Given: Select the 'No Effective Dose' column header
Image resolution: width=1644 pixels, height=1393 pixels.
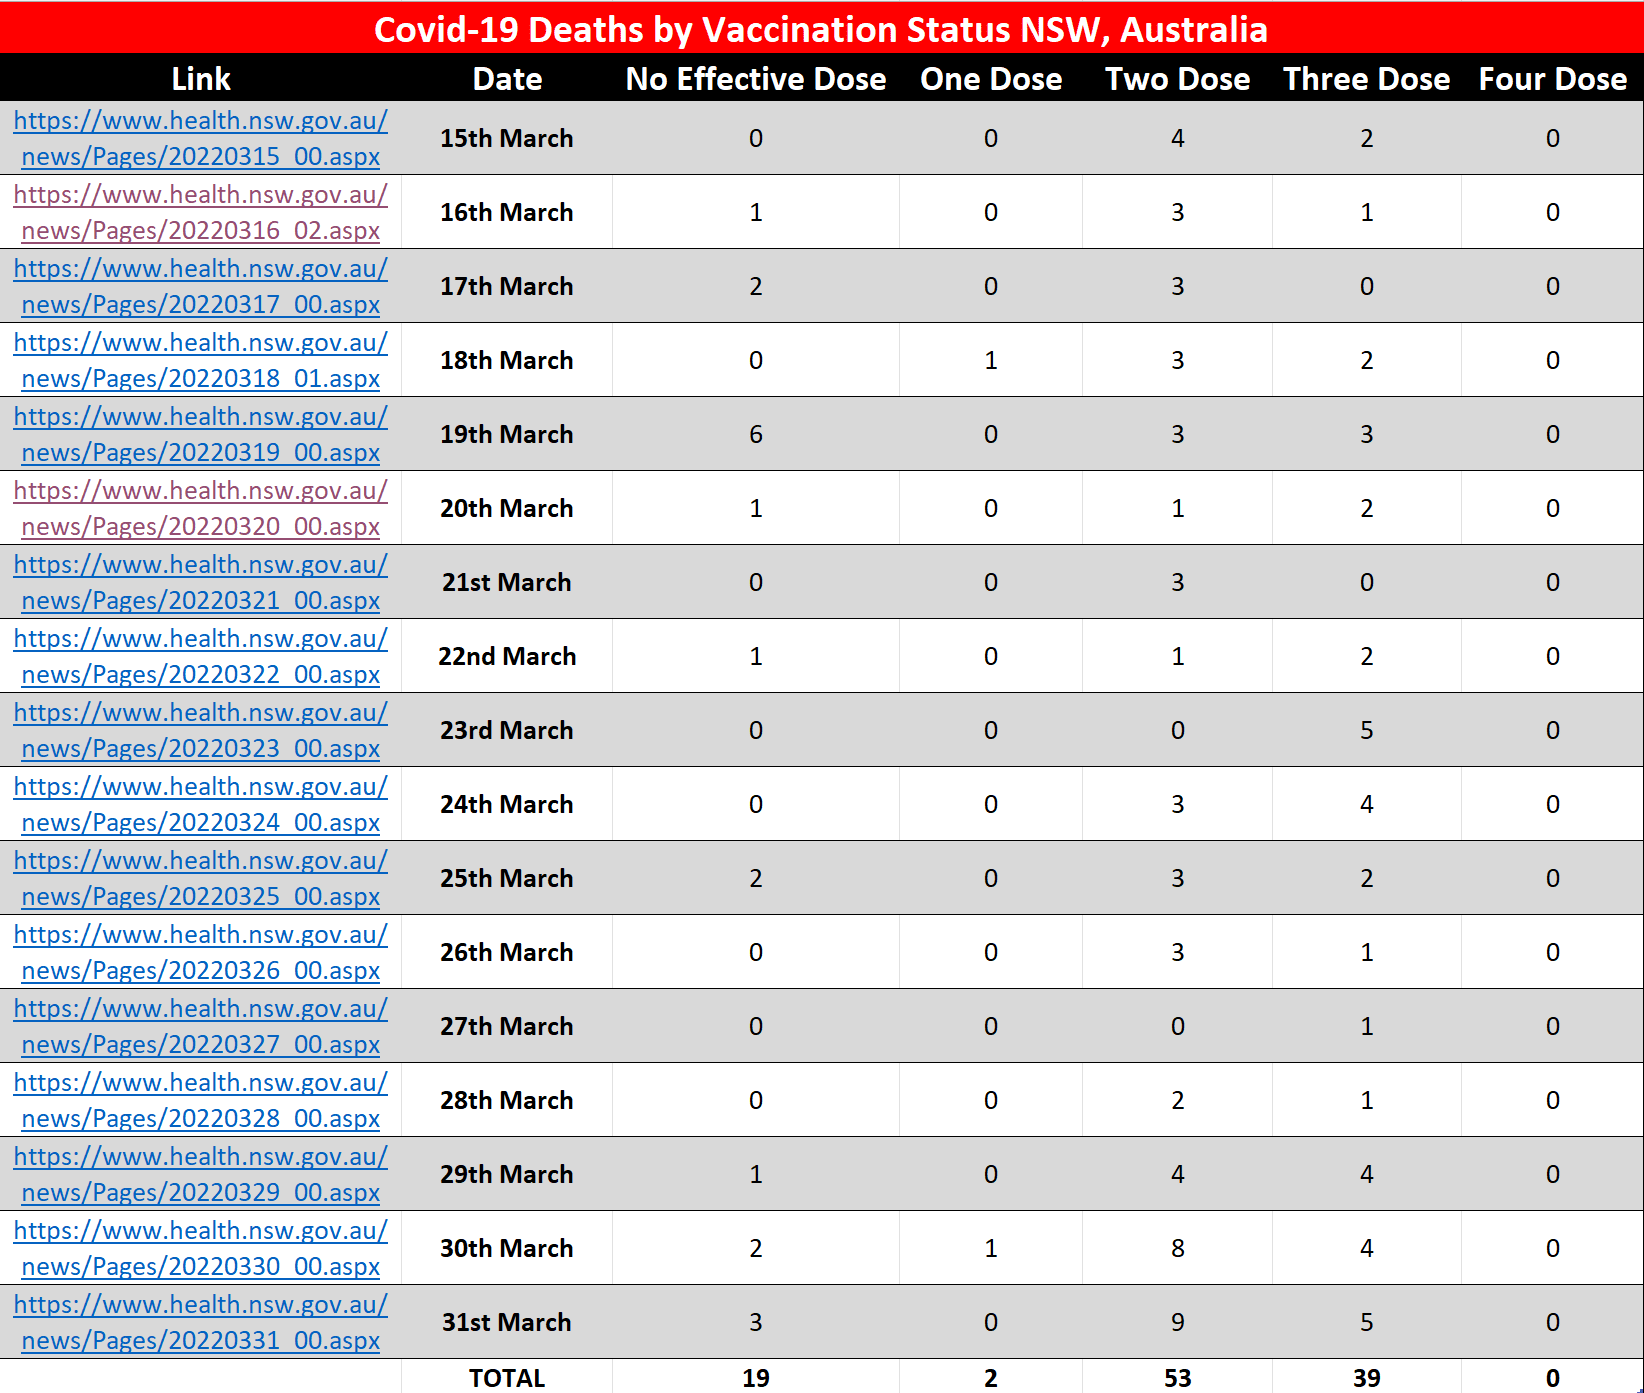Looking at the screenshot, I should click(756, 79).
